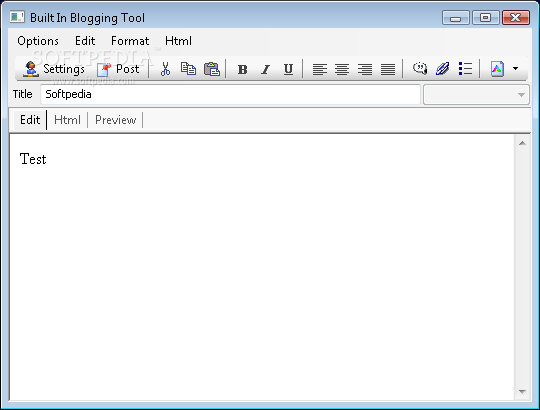The image size is (540, 410).
Task: Center align the text
Action: click(342, 69)
